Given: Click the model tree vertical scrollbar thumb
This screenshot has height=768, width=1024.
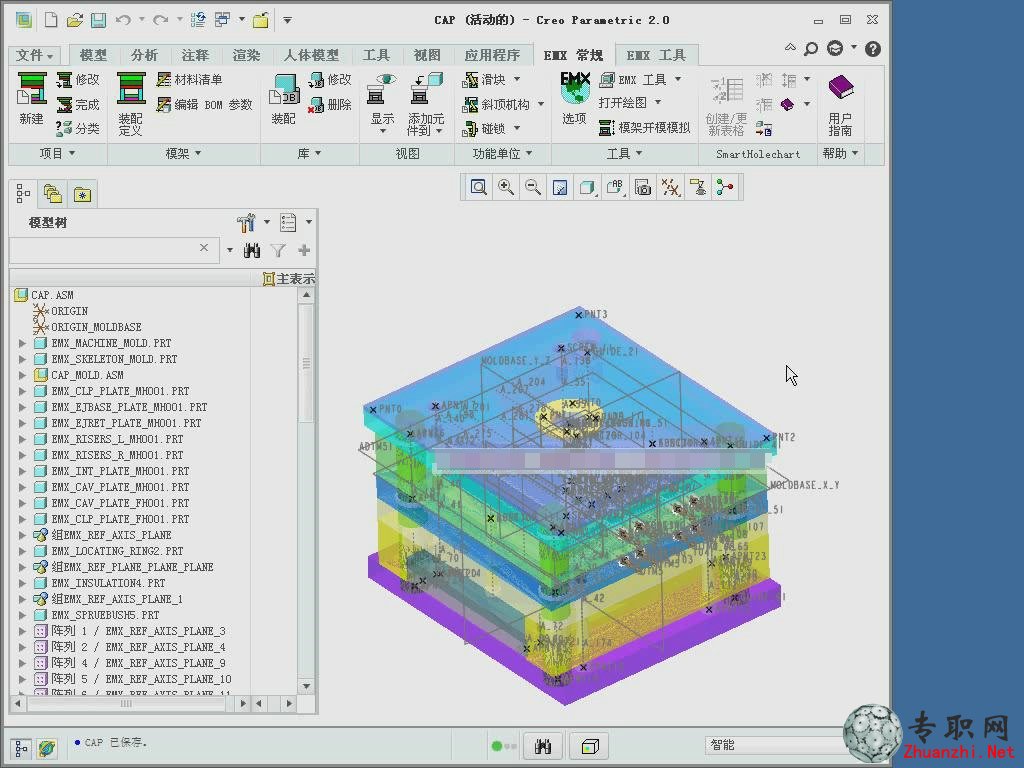Looking at the screenshot, I should click(x=306, y=362).
